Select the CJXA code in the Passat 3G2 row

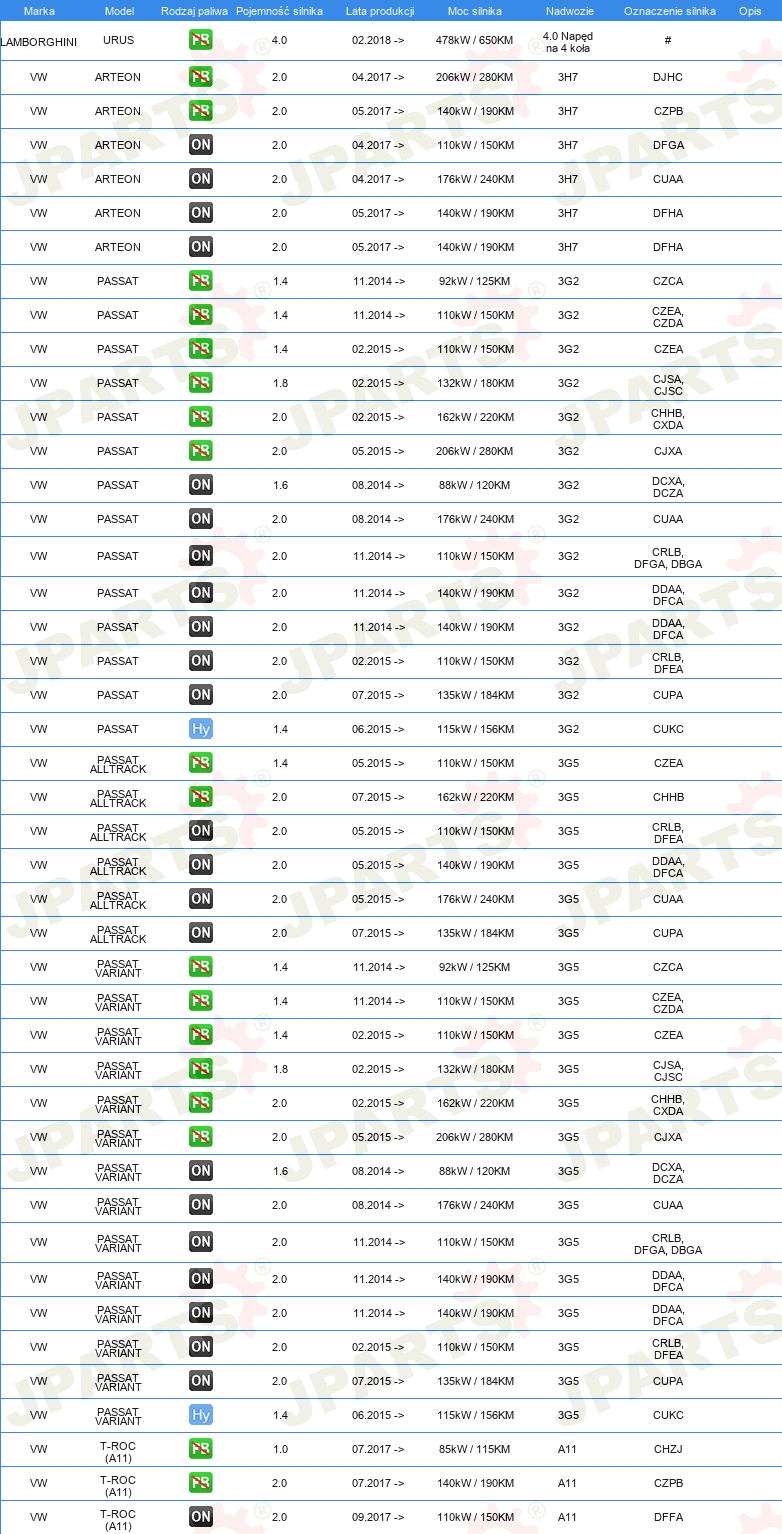click(668, 451)
